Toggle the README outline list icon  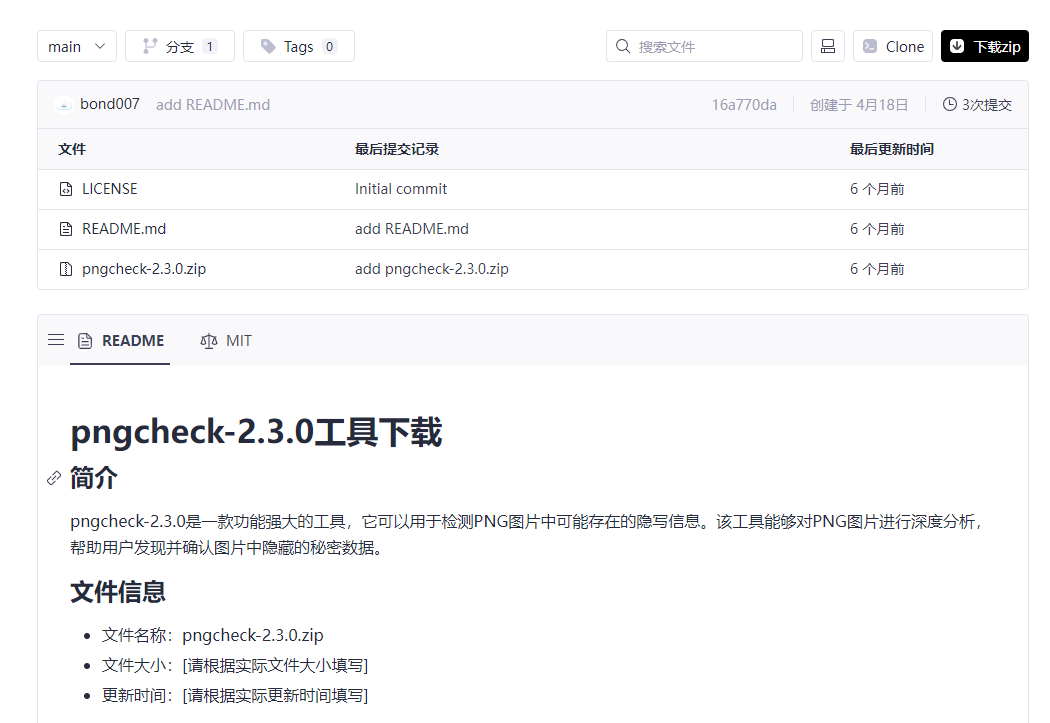56,340
